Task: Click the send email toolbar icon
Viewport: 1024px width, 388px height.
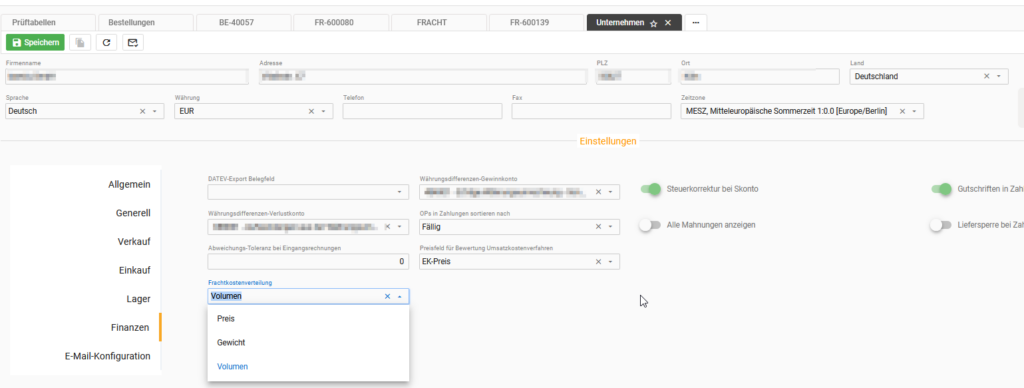Action: point(133,42)
